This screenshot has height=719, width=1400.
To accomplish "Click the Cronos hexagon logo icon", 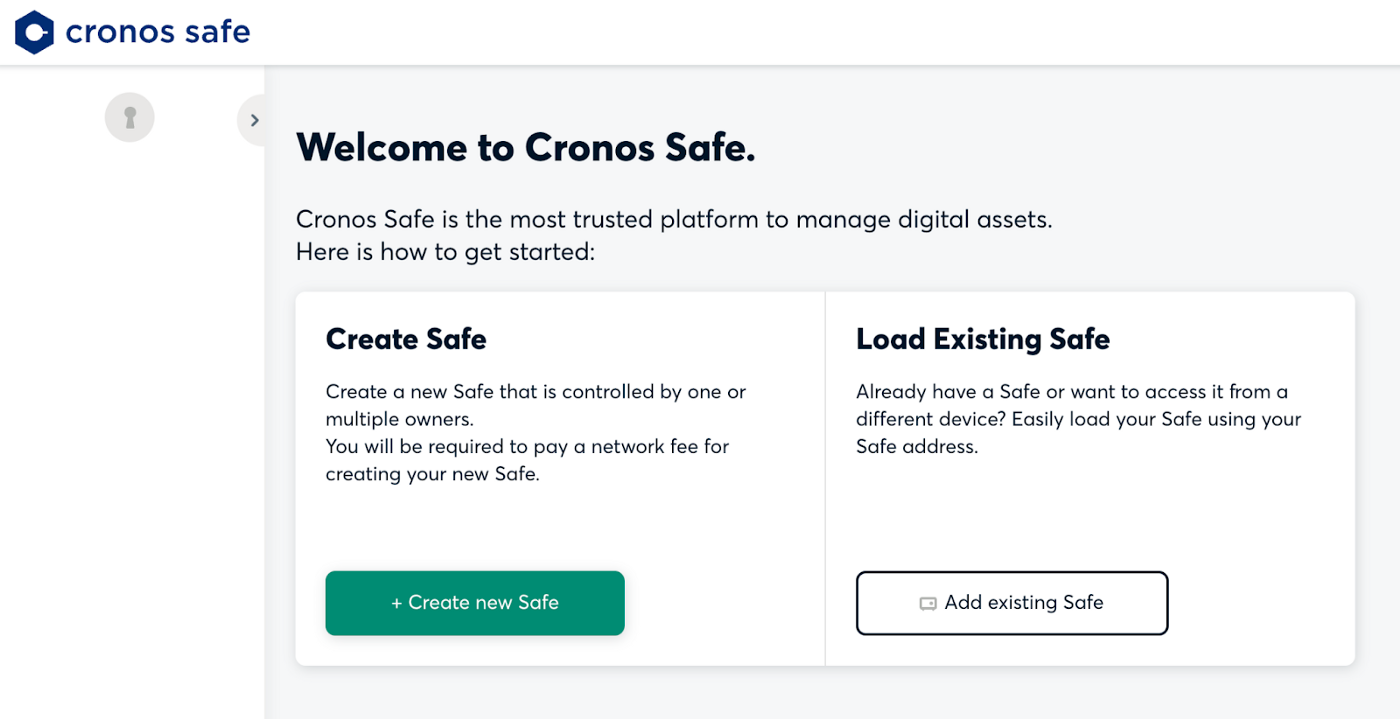I will [34, 32].
